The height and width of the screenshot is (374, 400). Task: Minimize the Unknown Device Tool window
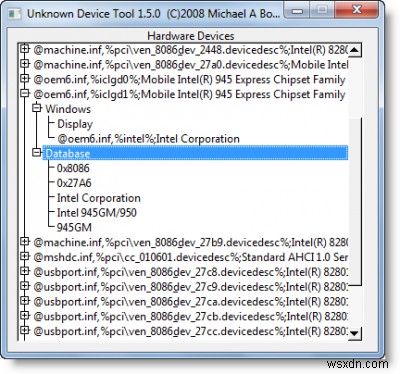pos(297,11)
